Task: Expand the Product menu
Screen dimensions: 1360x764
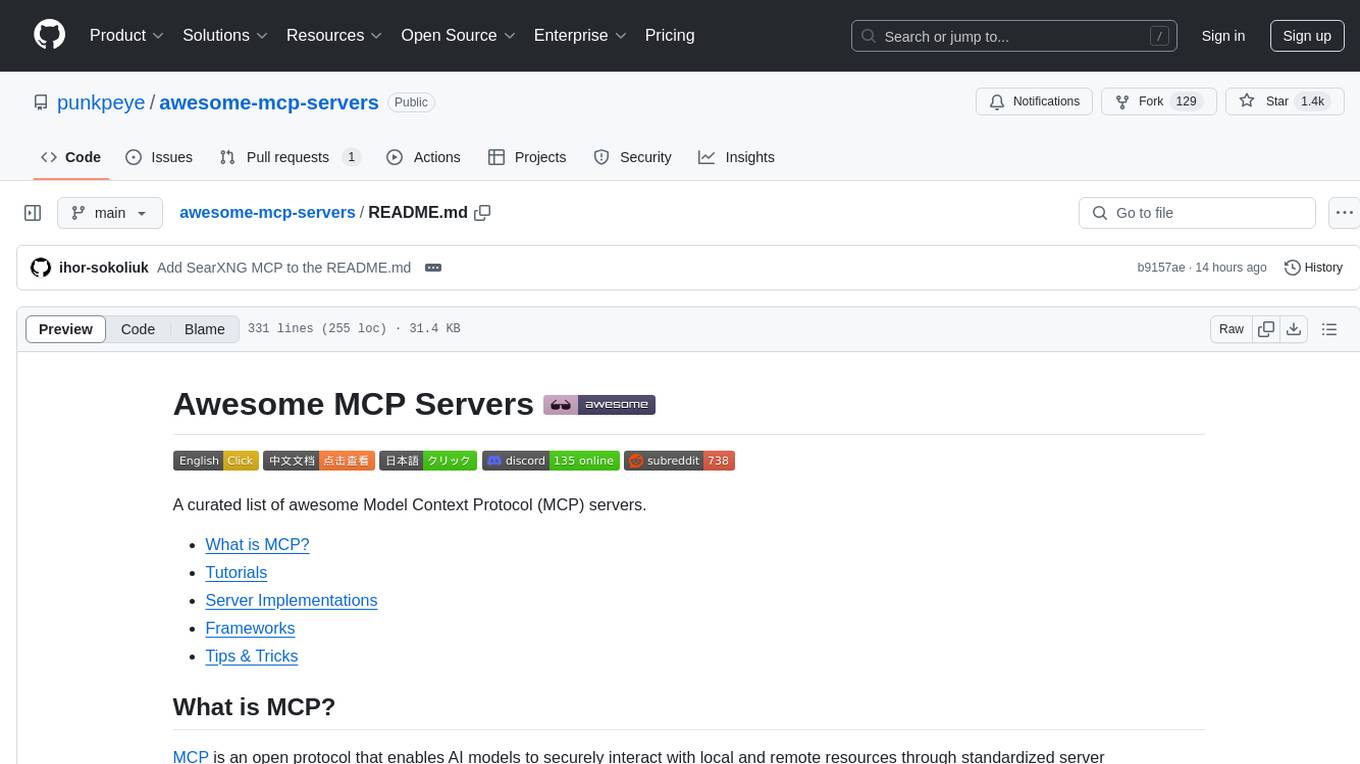Action: click(127, 35)
